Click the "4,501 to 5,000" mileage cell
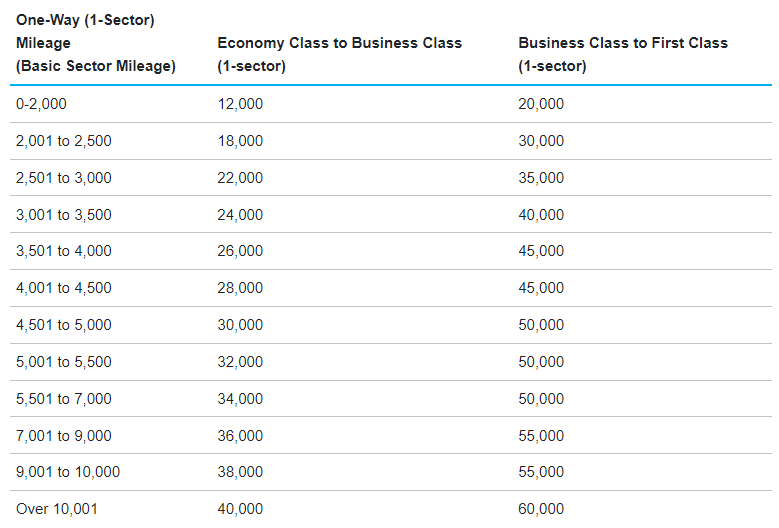The height and width of the screenshot is (528, 779). pos(64,325)
